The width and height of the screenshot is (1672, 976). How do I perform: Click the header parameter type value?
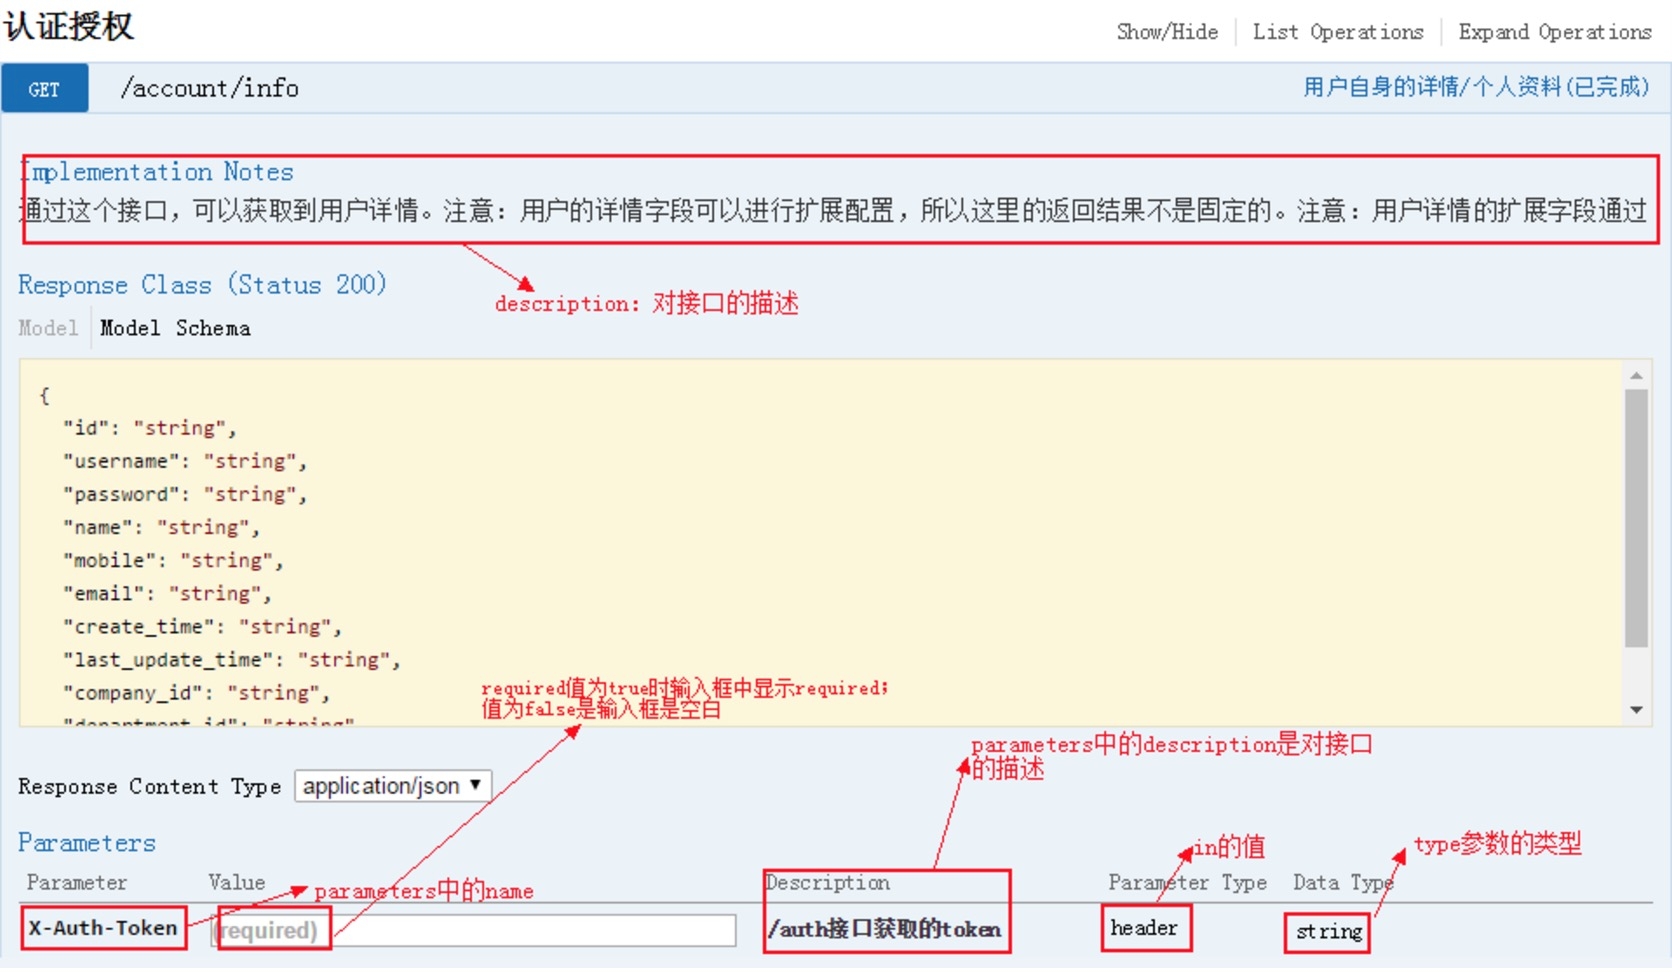coord(1144,928)
